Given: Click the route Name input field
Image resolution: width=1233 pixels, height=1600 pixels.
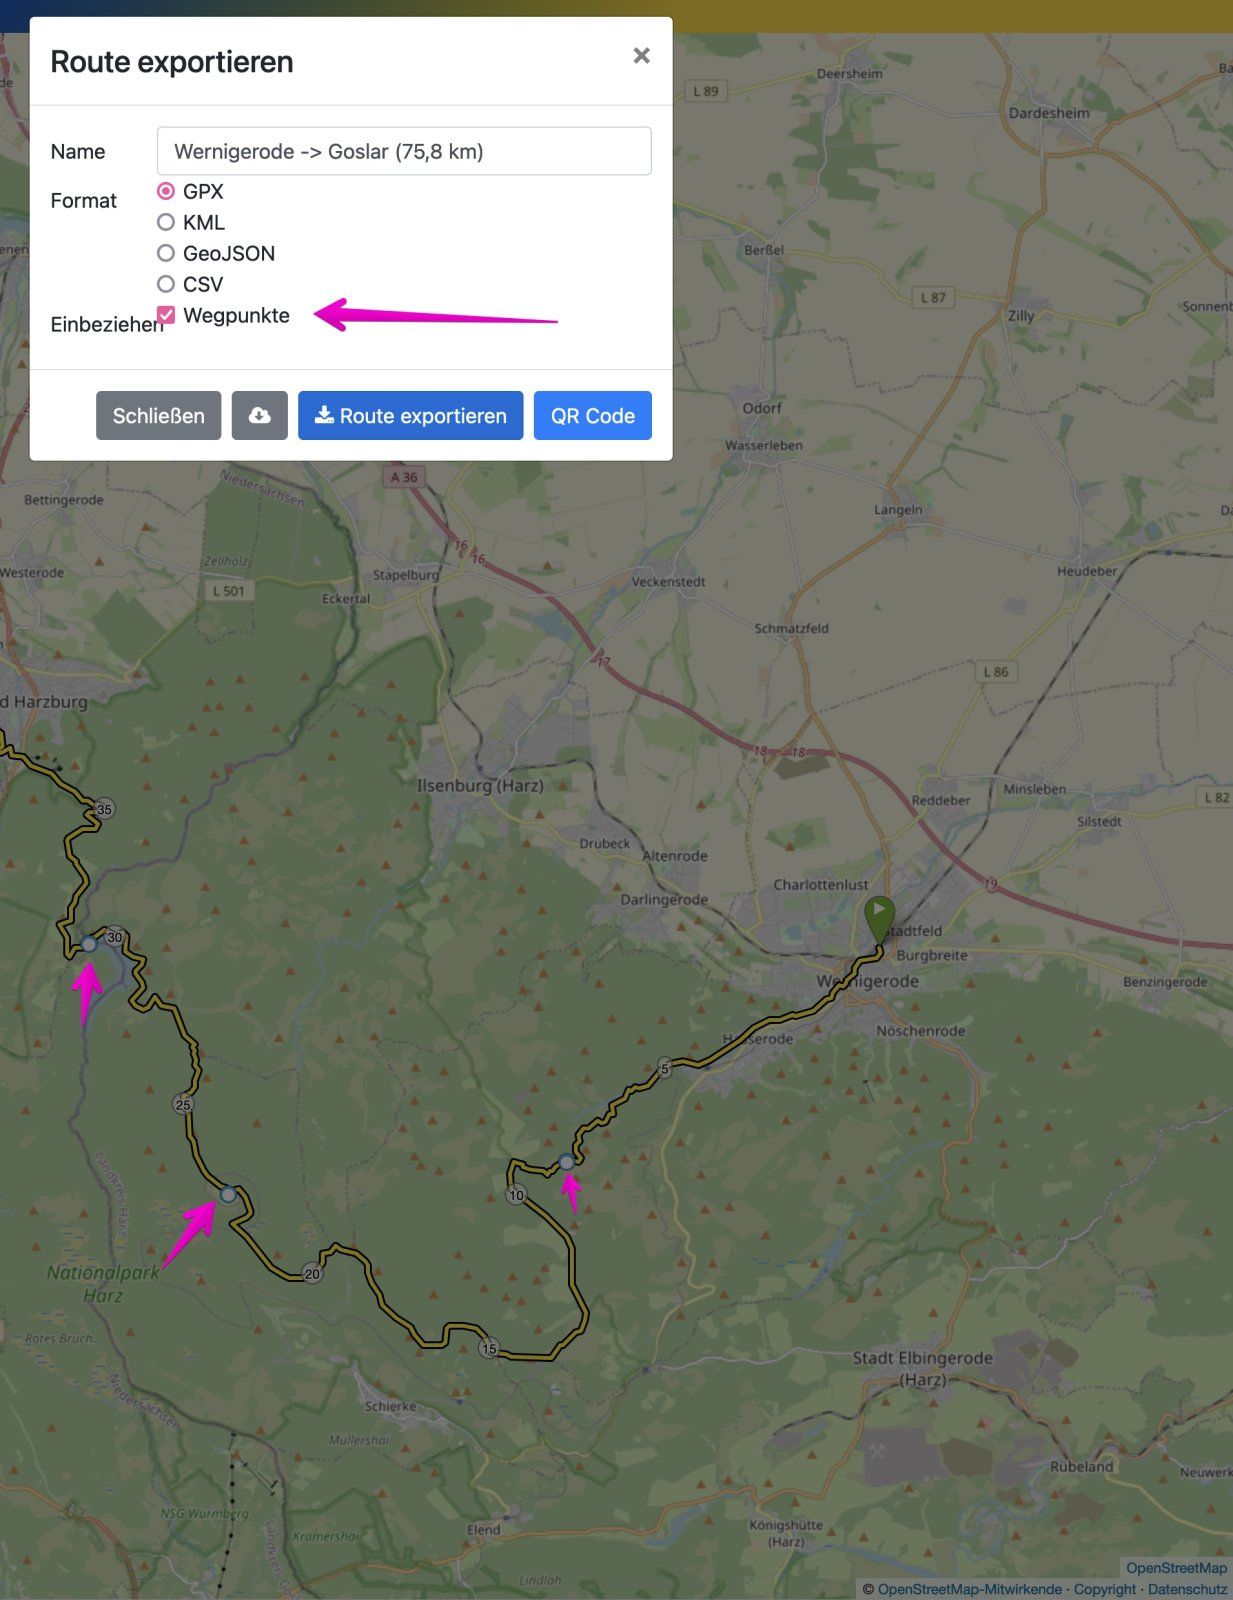Looking at the screenshot, I should [404, 151].
